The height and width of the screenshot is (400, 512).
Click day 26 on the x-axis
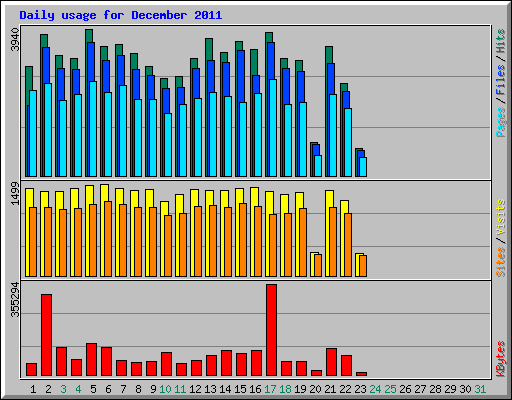point(405,389)
